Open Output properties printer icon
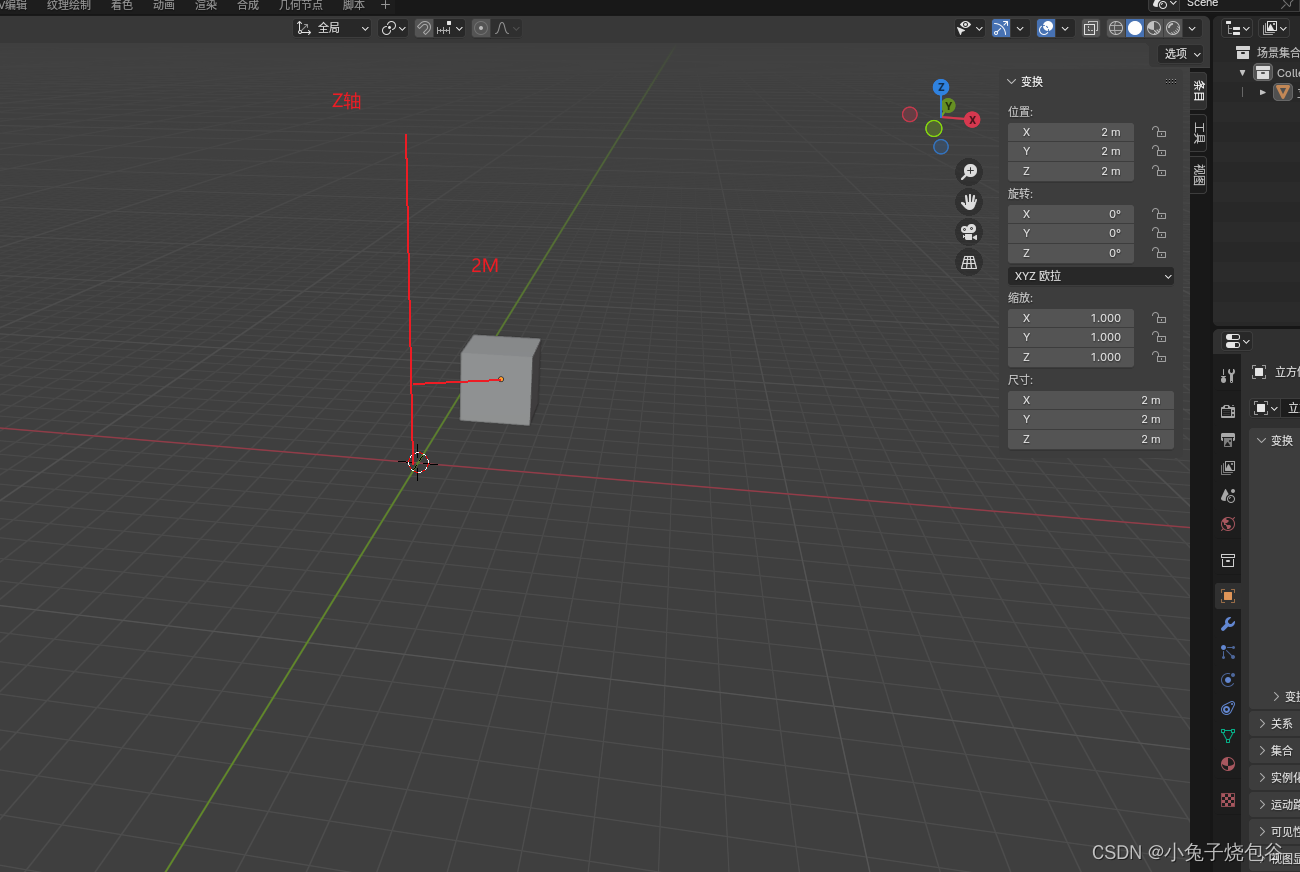The width and height of the screenshot is (1300, 872). coord(1228,439)
